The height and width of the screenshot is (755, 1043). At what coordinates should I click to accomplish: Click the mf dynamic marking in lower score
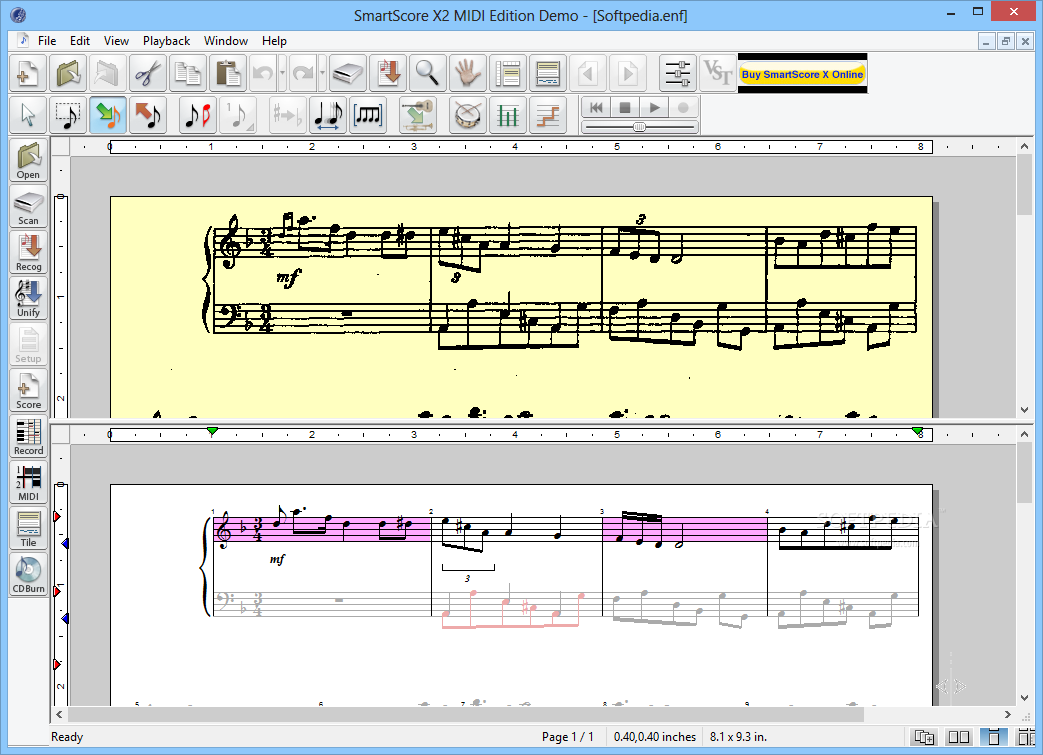pos(277,559)
